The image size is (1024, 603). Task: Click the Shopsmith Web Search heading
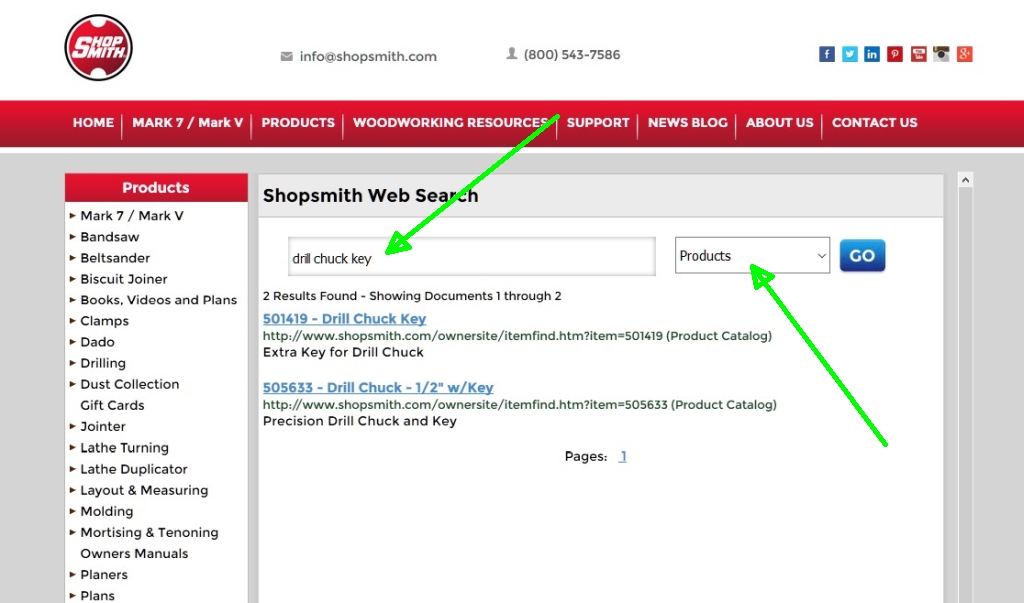click(x=370, y=195)
